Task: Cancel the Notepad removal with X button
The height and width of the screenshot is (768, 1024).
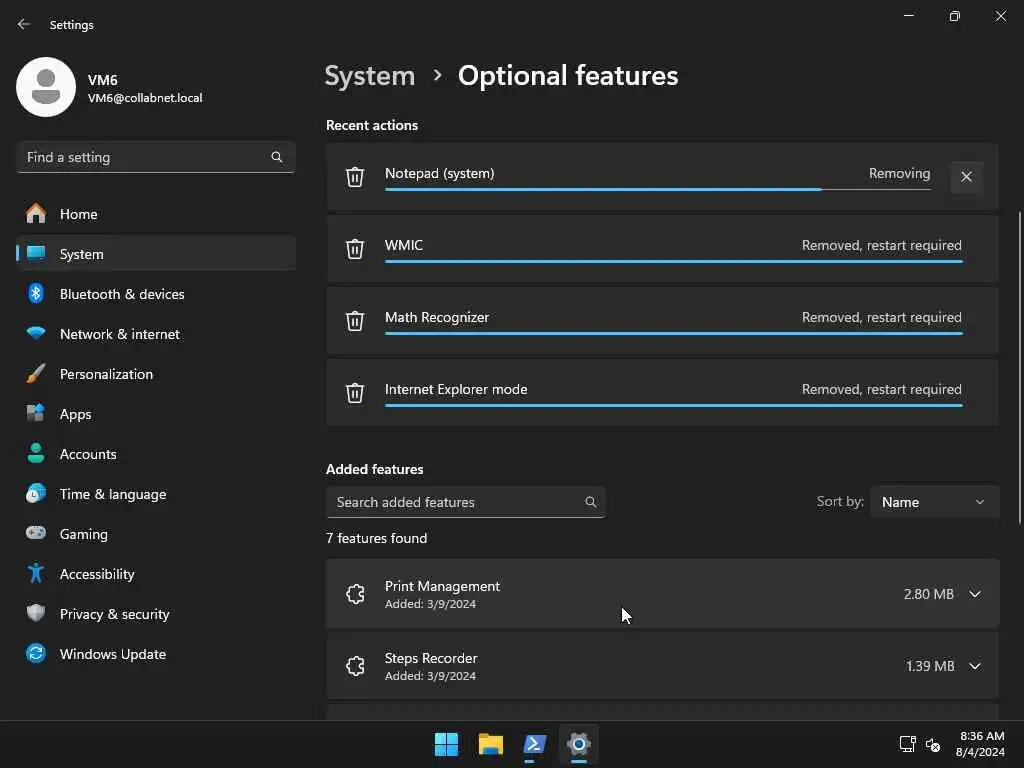Action: click(x=966, y=177)
